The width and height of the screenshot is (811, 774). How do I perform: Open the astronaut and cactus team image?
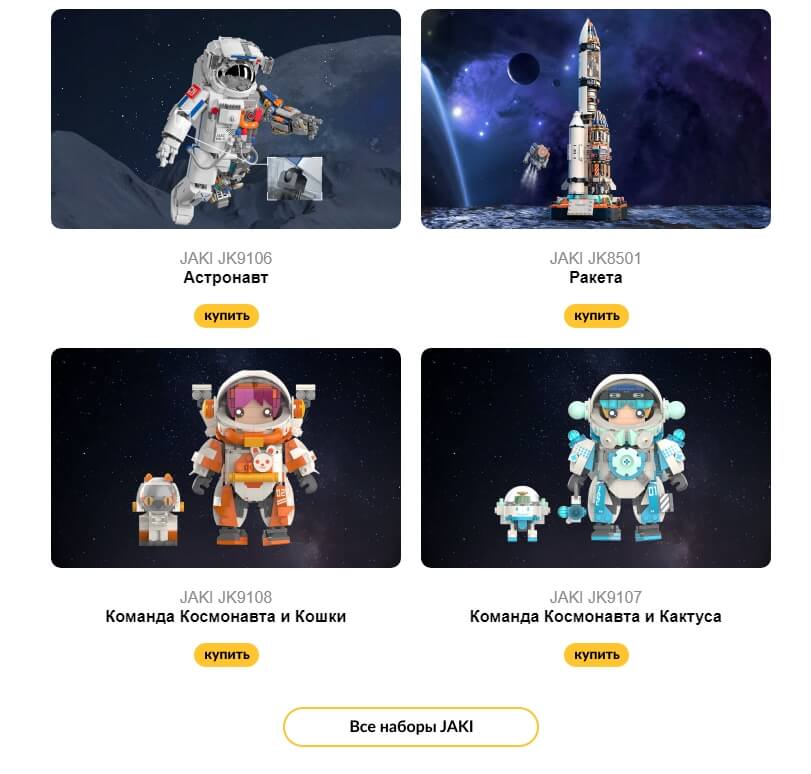[596, 458]
